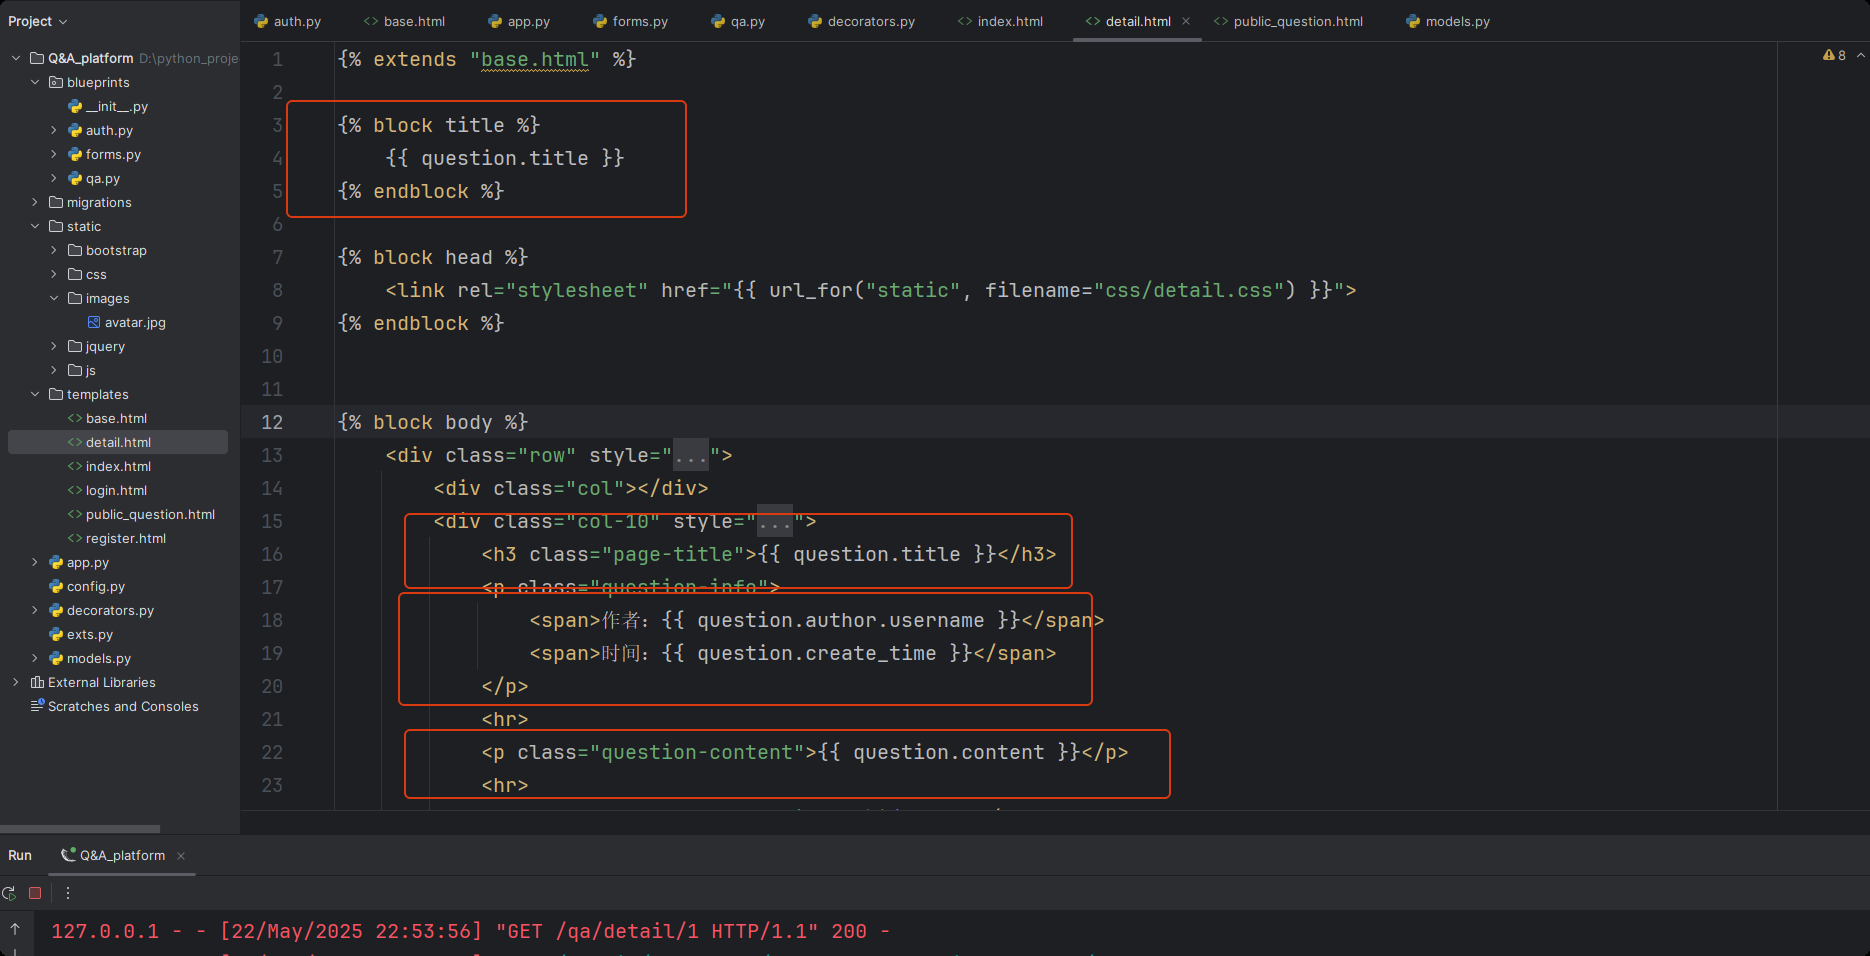Screen dimensions: 1870x956
Task: Close the Q&A_platform run tab
Action: click(181, 856)
